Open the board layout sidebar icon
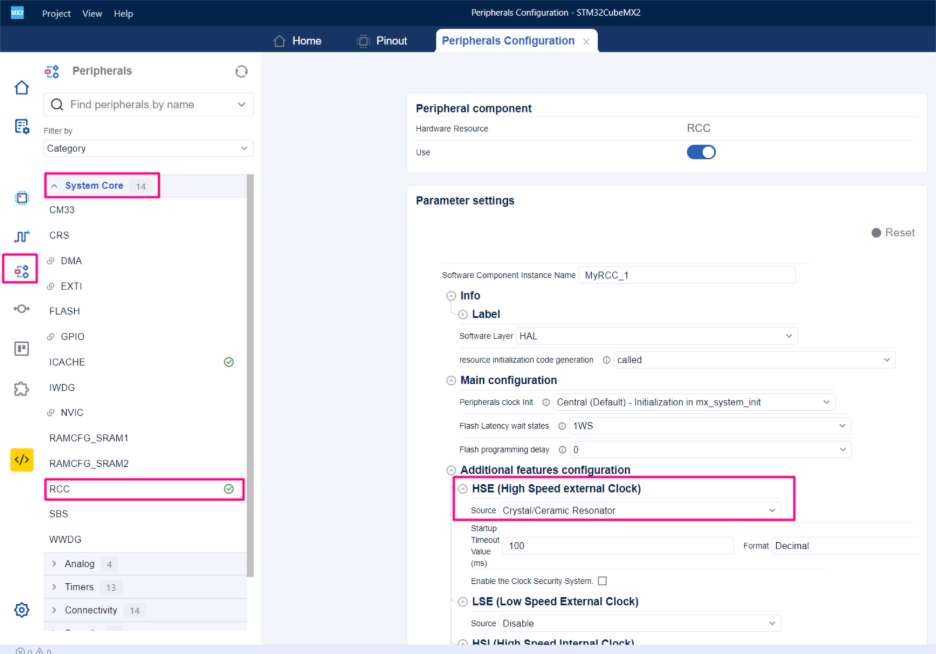 (x=21, y=348)
